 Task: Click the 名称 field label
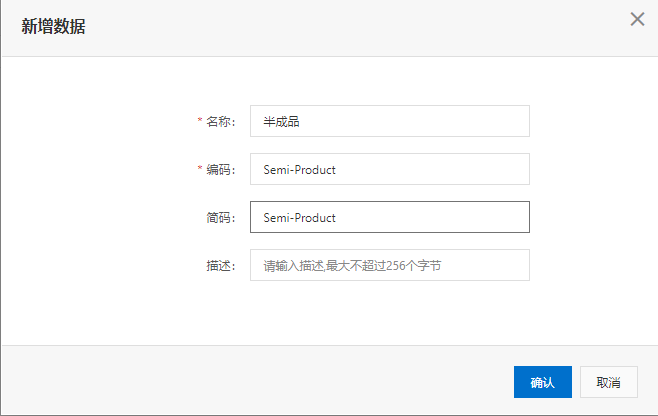[x=221, y=122]
